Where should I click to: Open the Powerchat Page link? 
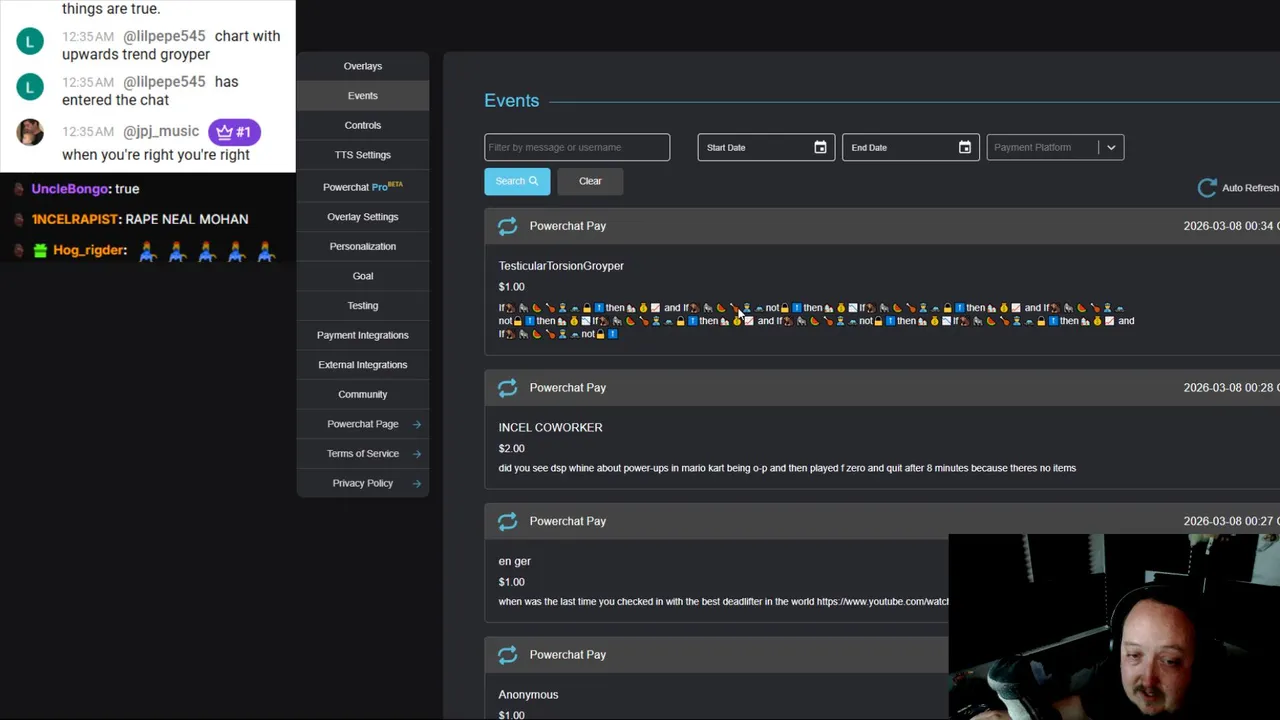coord(363,424)
